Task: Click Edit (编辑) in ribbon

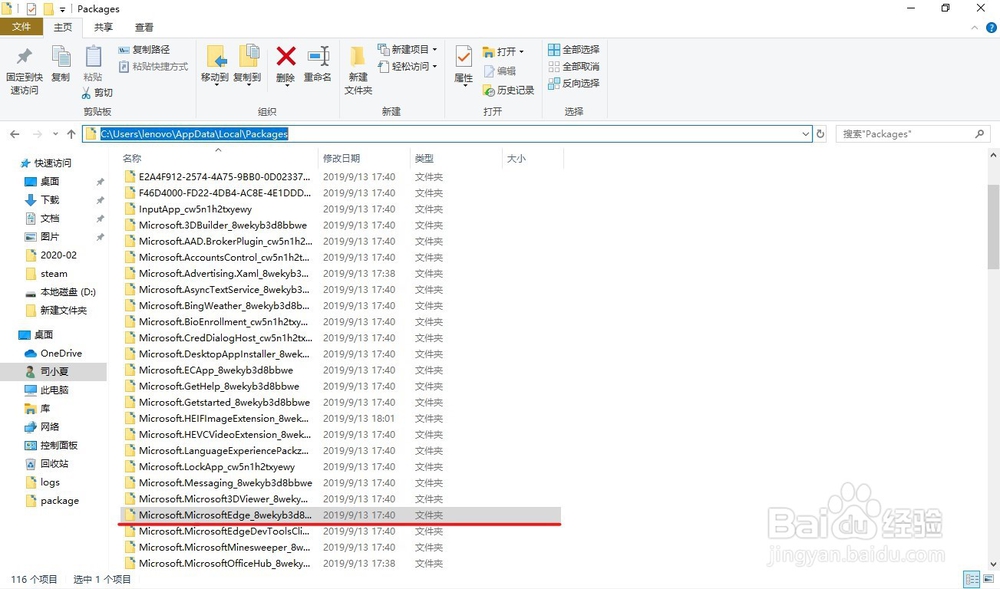Action: point(499,71)
